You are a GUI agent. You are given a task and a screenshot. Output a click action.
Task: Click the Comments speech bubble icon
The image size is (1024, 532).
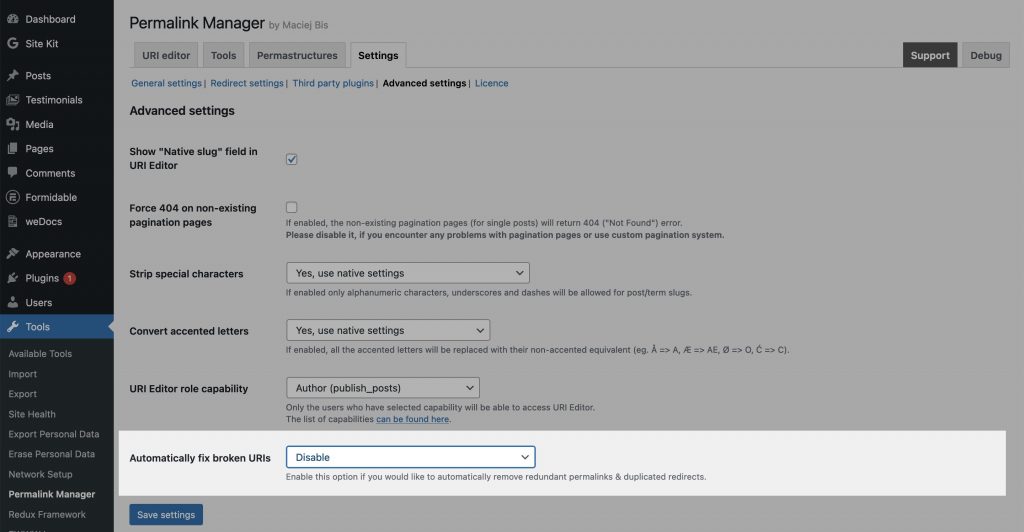point(12,172)
